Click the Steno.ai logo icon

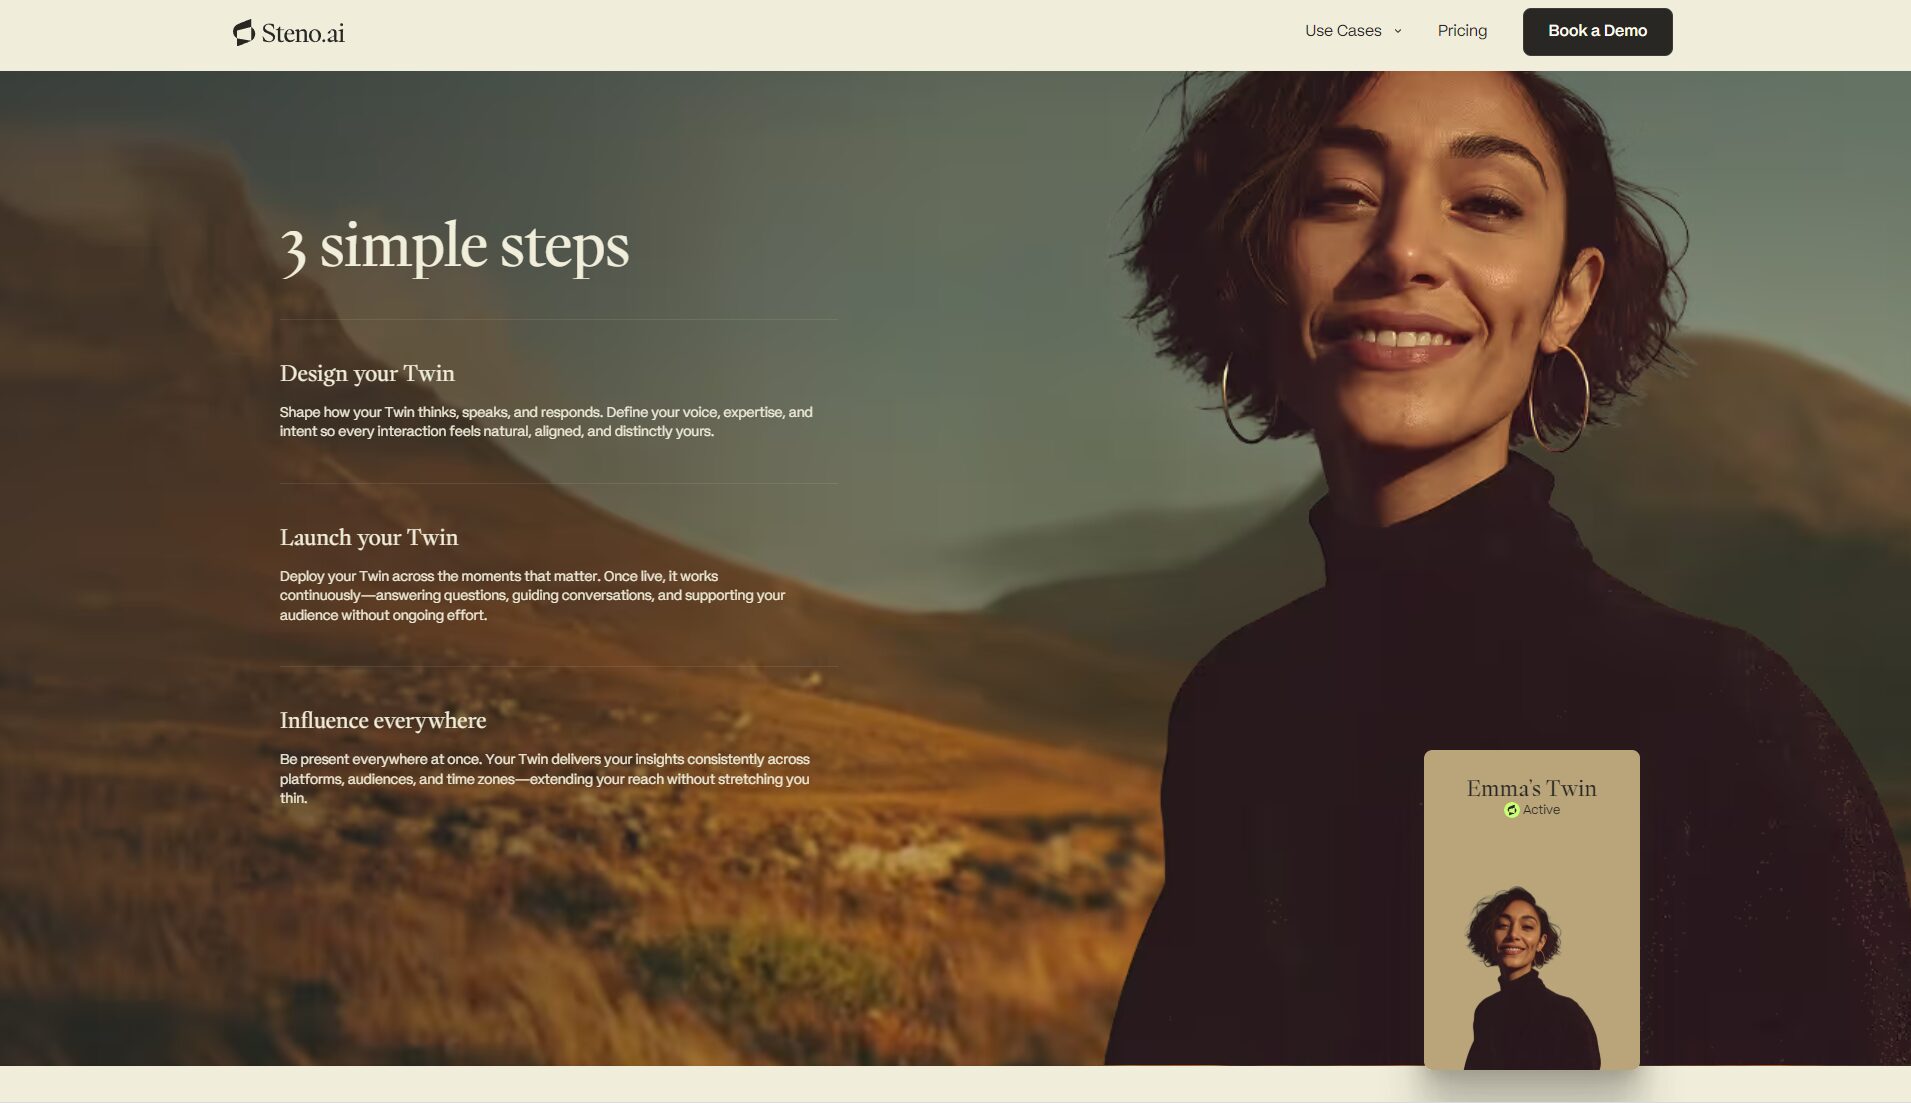click(x=244, y=32)
